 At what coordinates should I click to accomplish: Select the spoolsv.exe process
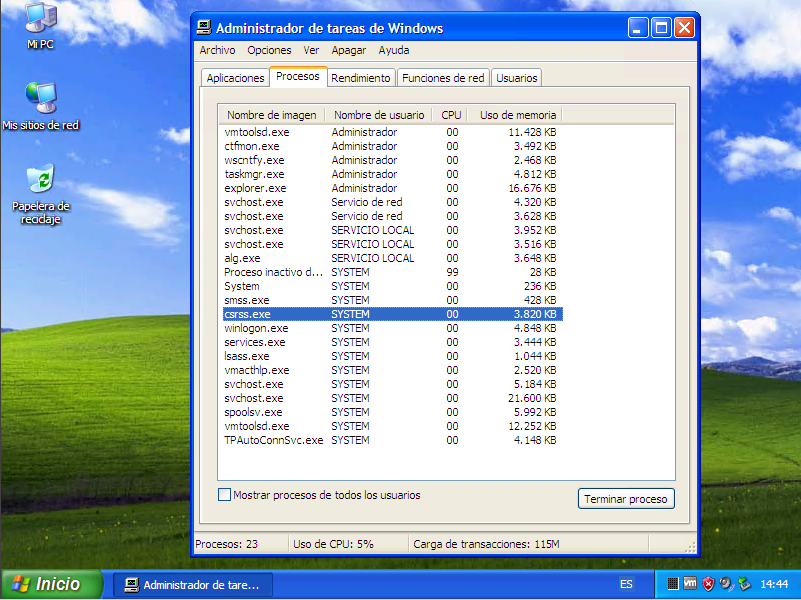click(392, 412)
